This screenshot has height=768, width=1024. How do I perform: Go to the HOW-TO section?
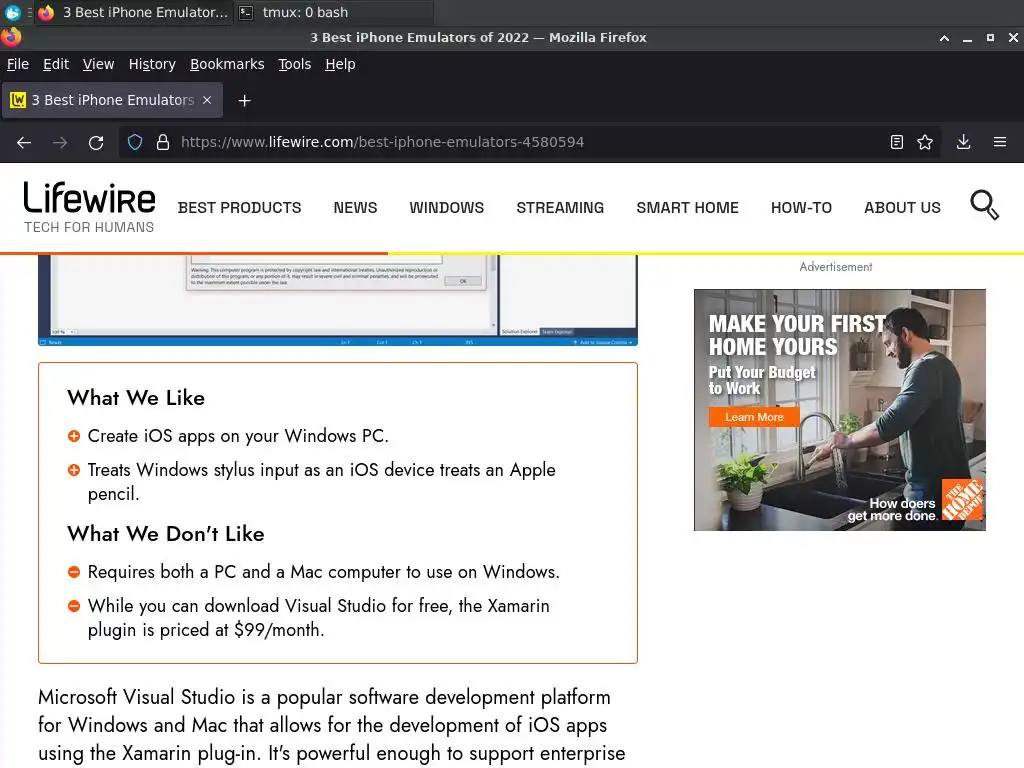(x=801, y=208)
